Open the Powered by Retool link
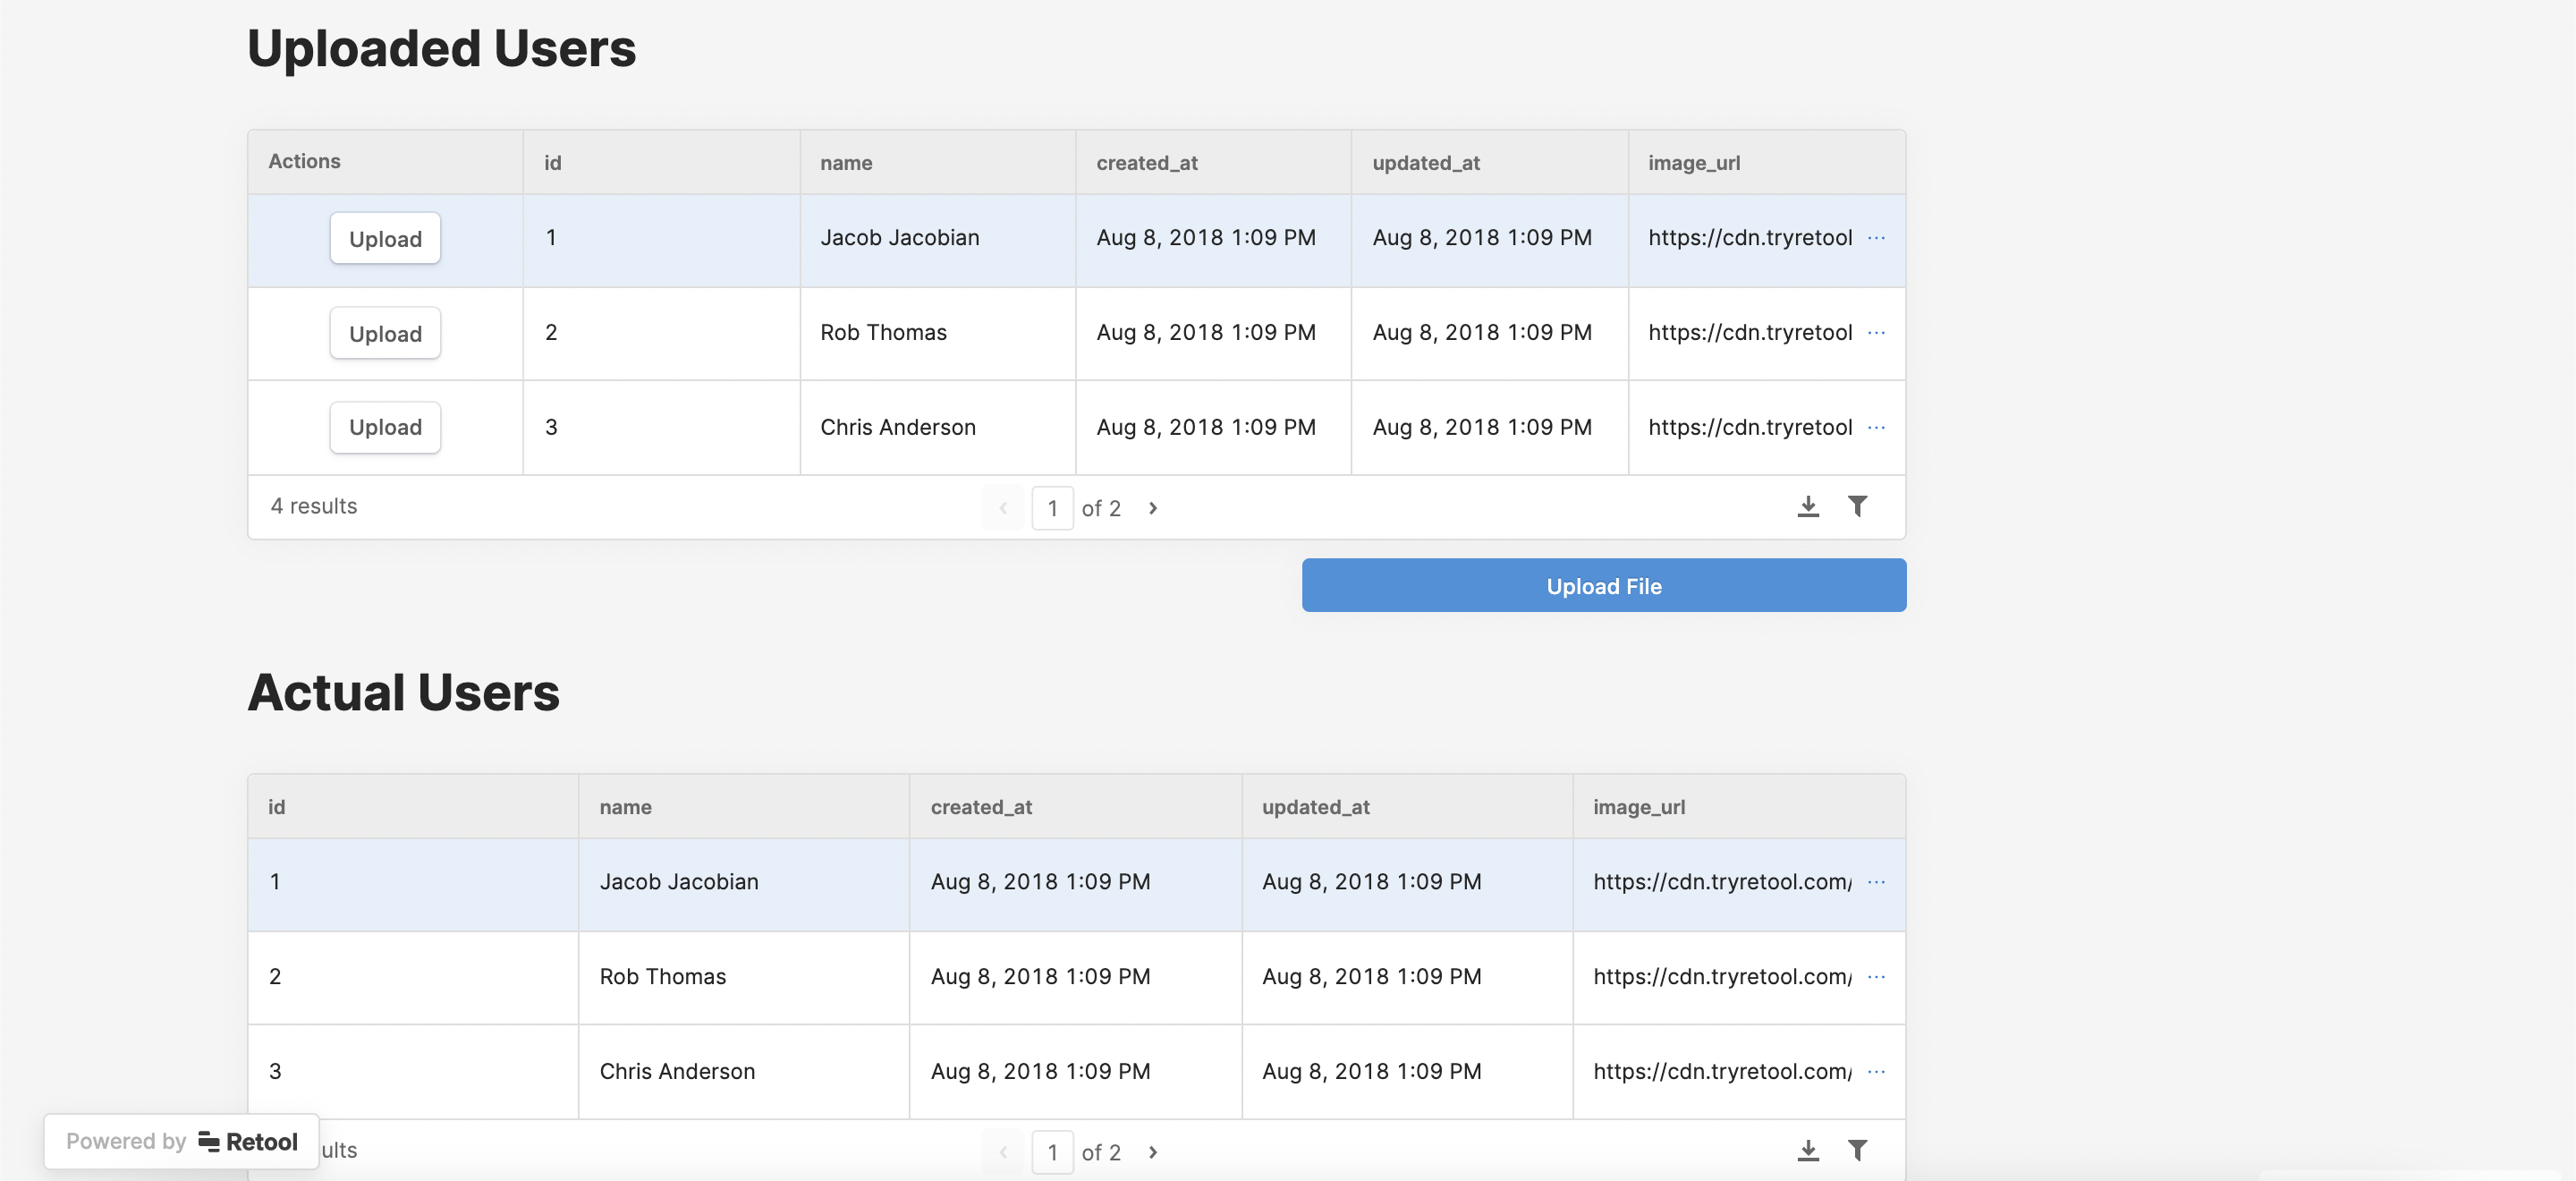2576x1181 pixels. coord(181,1141)
